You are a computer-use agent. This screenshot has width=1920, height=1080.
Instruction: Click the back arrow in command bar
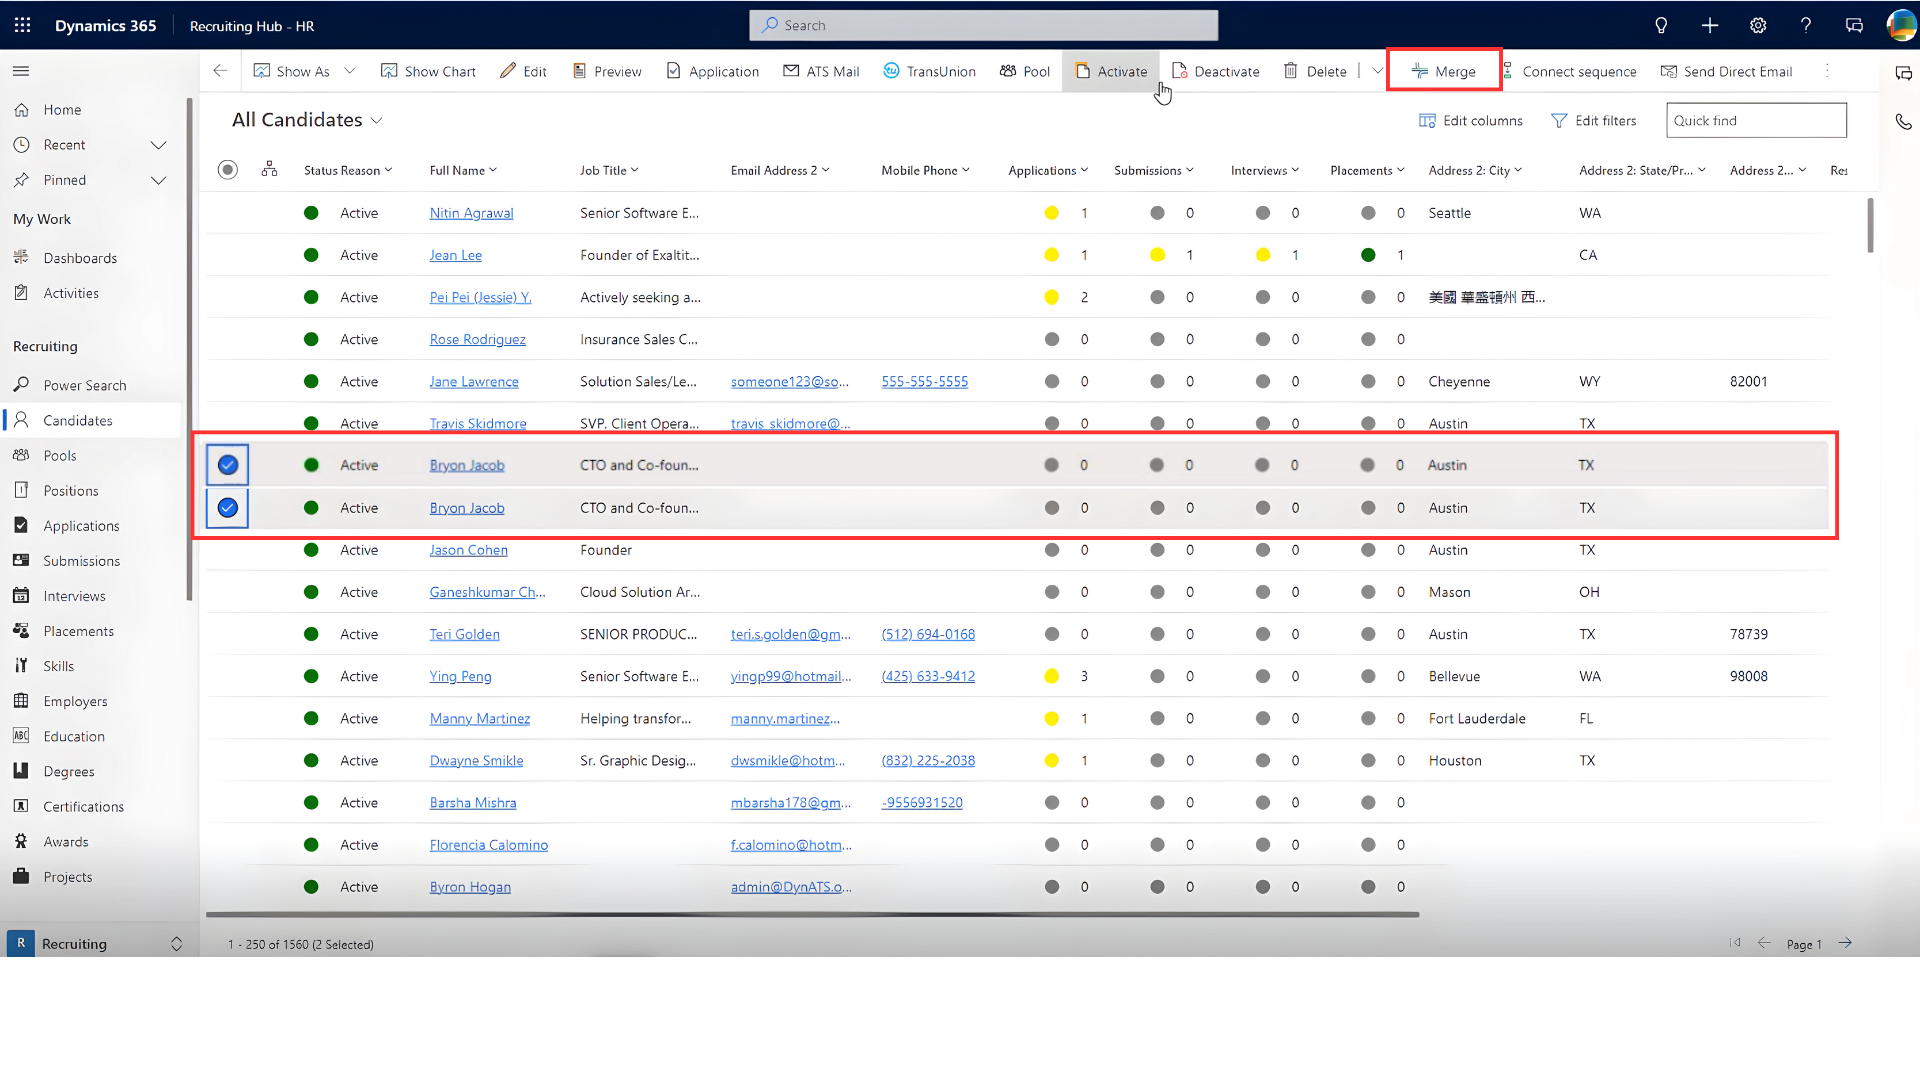[220, 71]
